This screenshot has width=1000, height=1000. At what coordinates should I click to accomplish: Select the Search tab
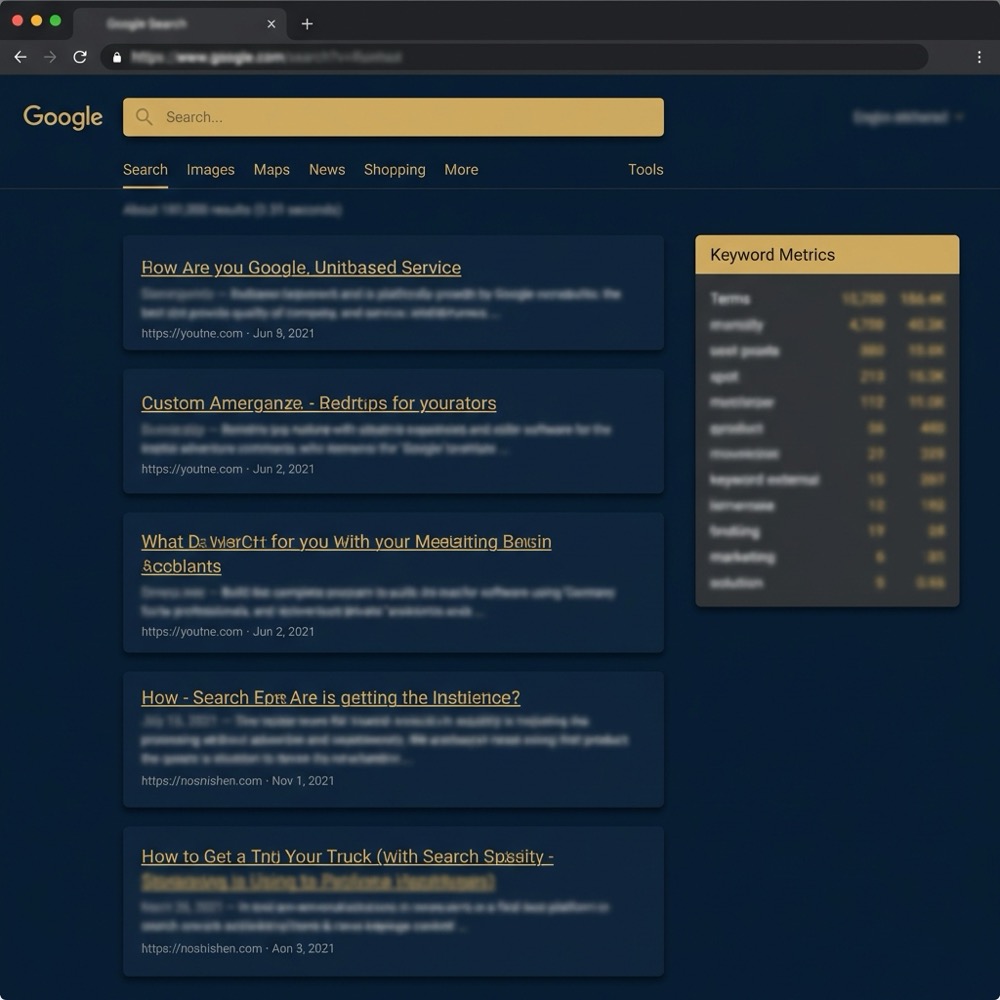(145, 170)
